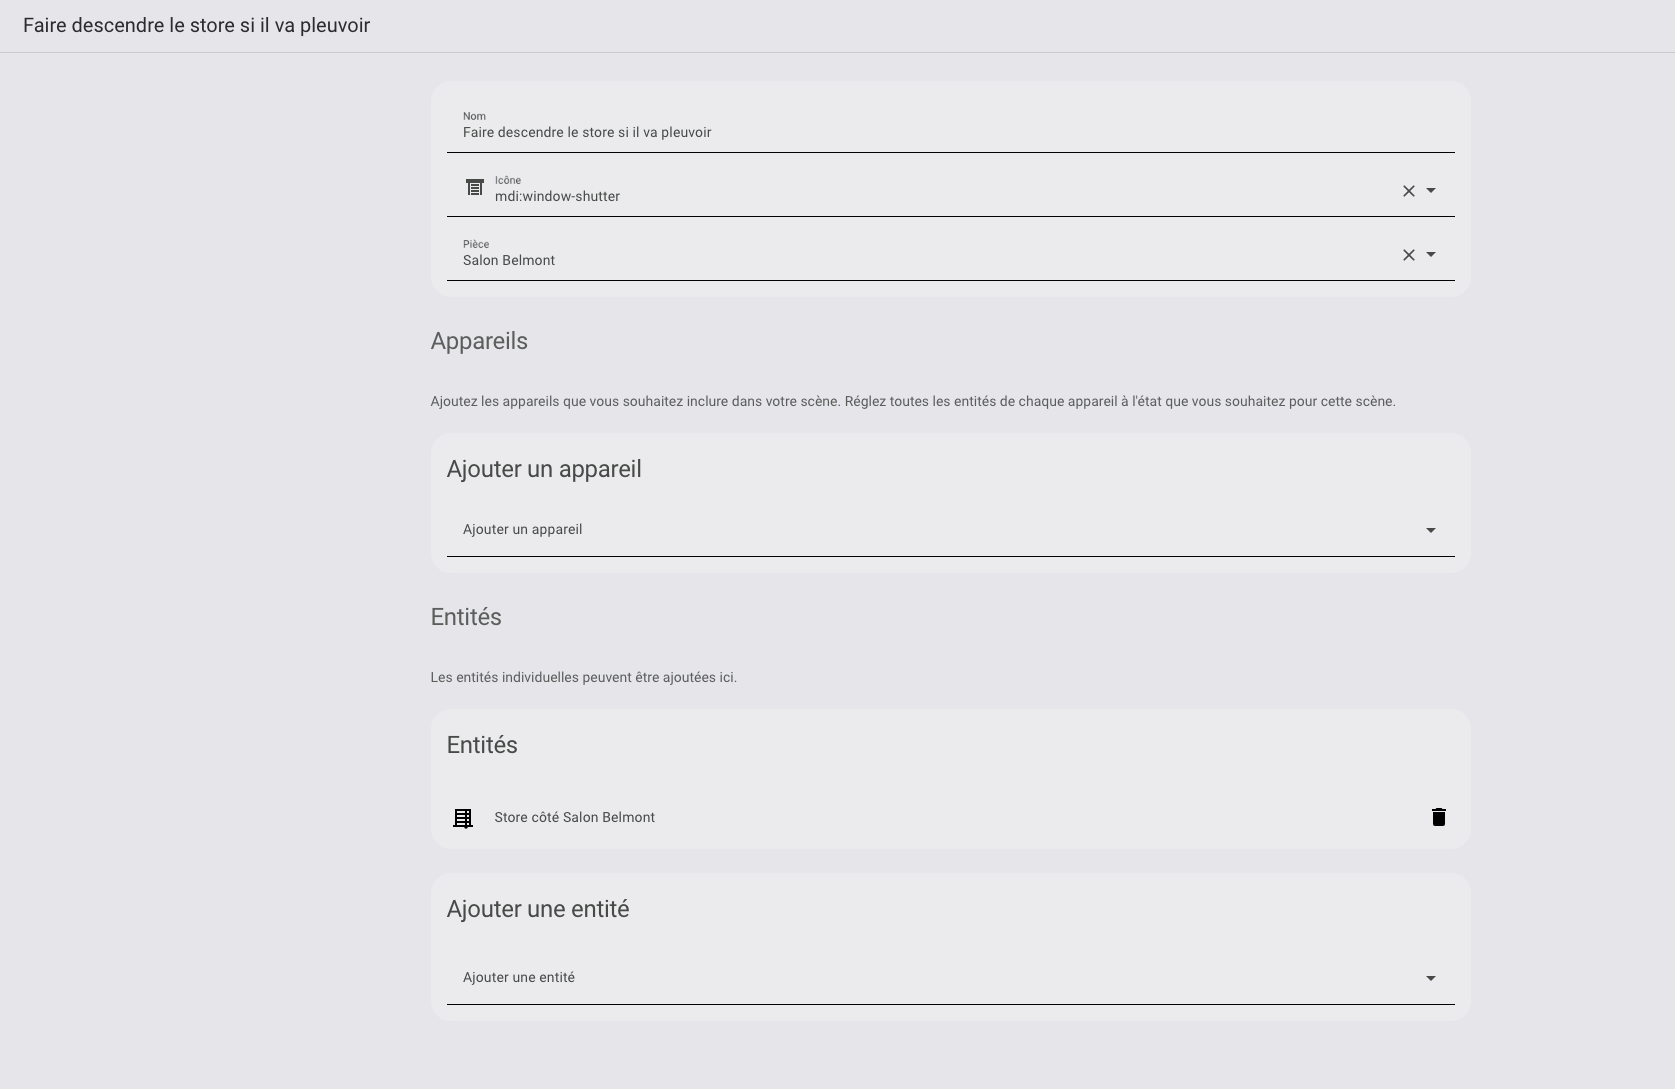This screenshot has height=1089, width=1675.
Task: Expand the Ajouter un appareil arrow
Action: tap(1431, 530)
